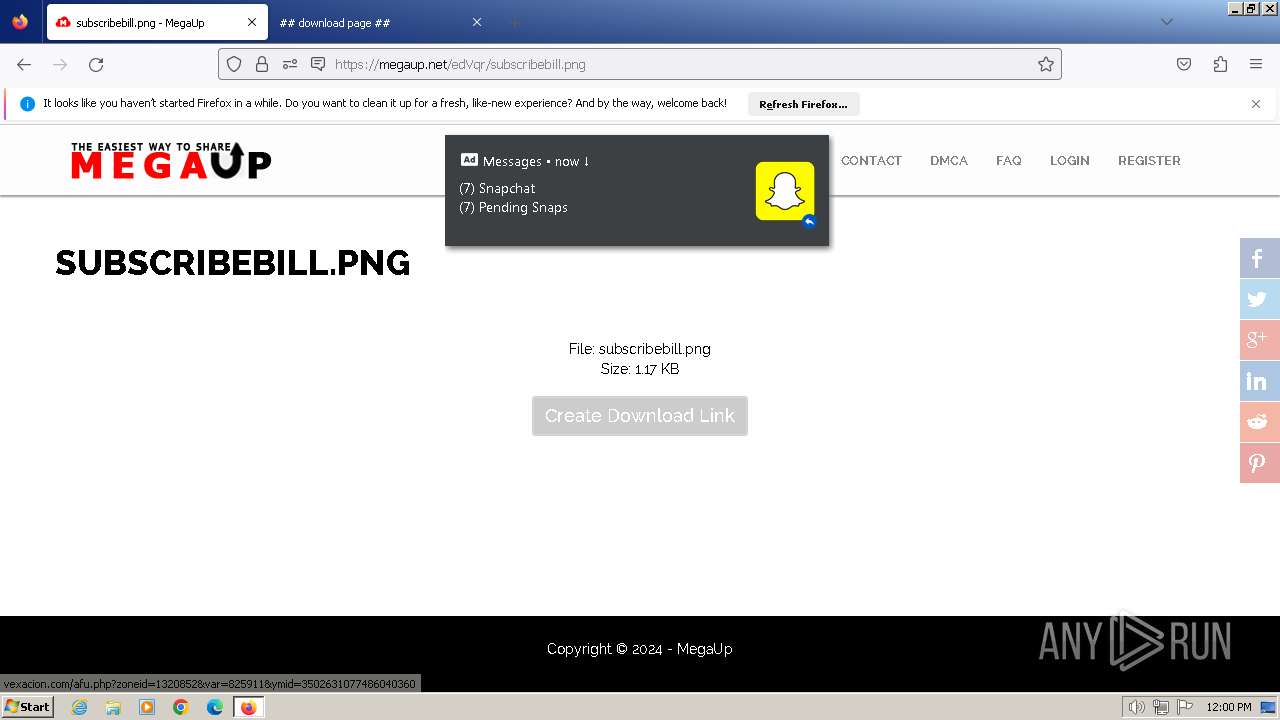Click the network tray icon
The image size is (1280, 720).
(1160, 707)
